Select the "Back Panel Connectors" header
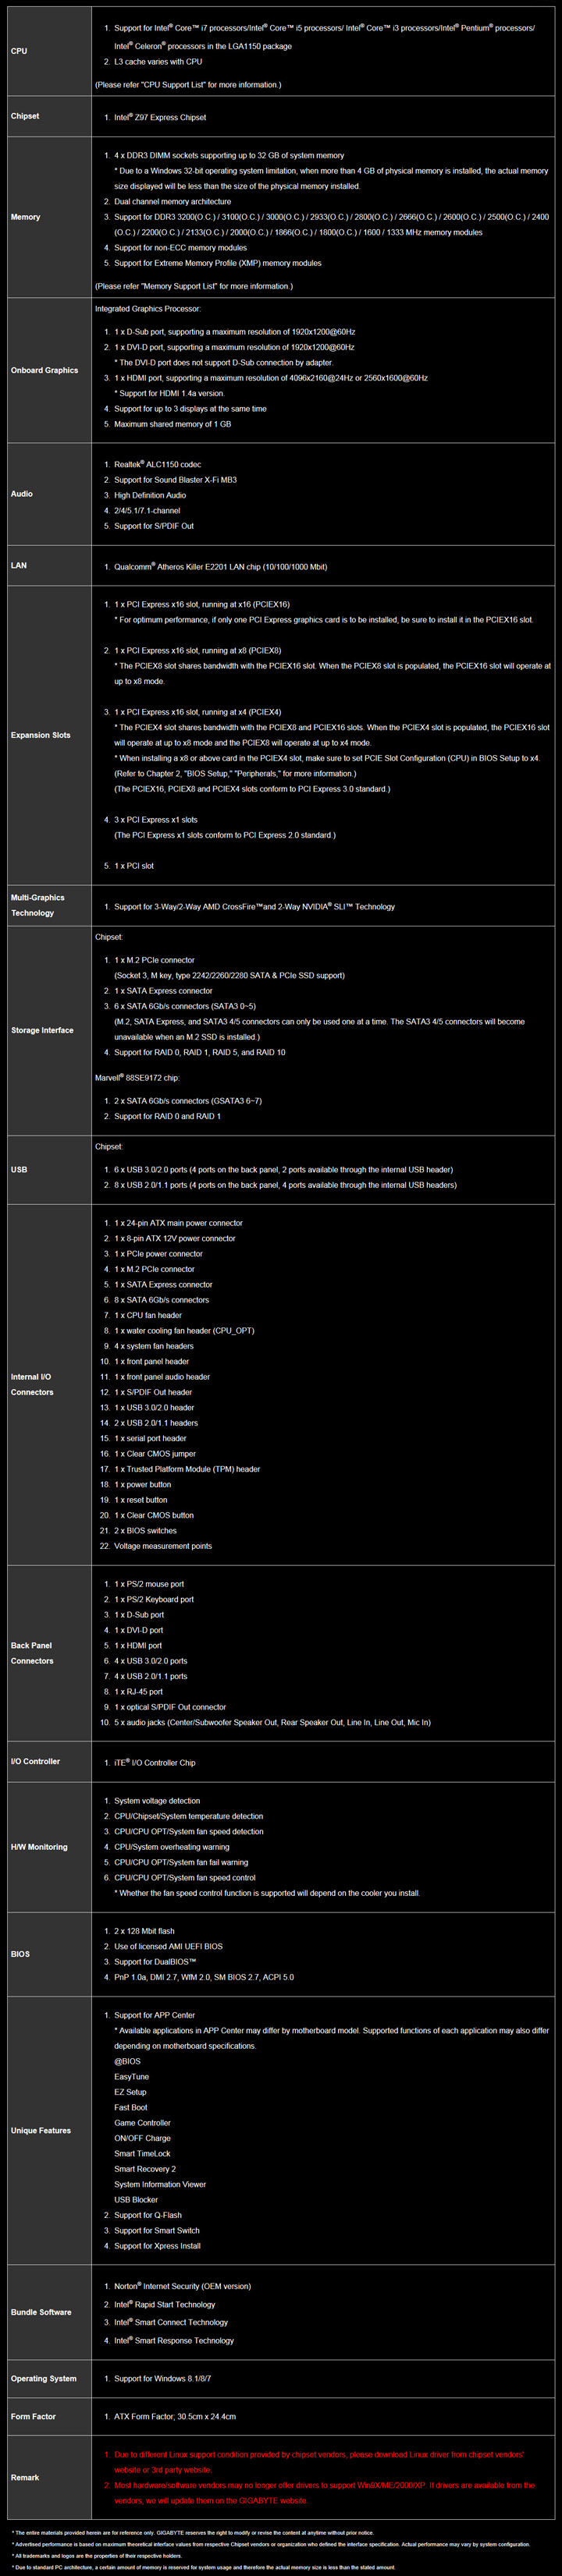 coord(32,1652)
